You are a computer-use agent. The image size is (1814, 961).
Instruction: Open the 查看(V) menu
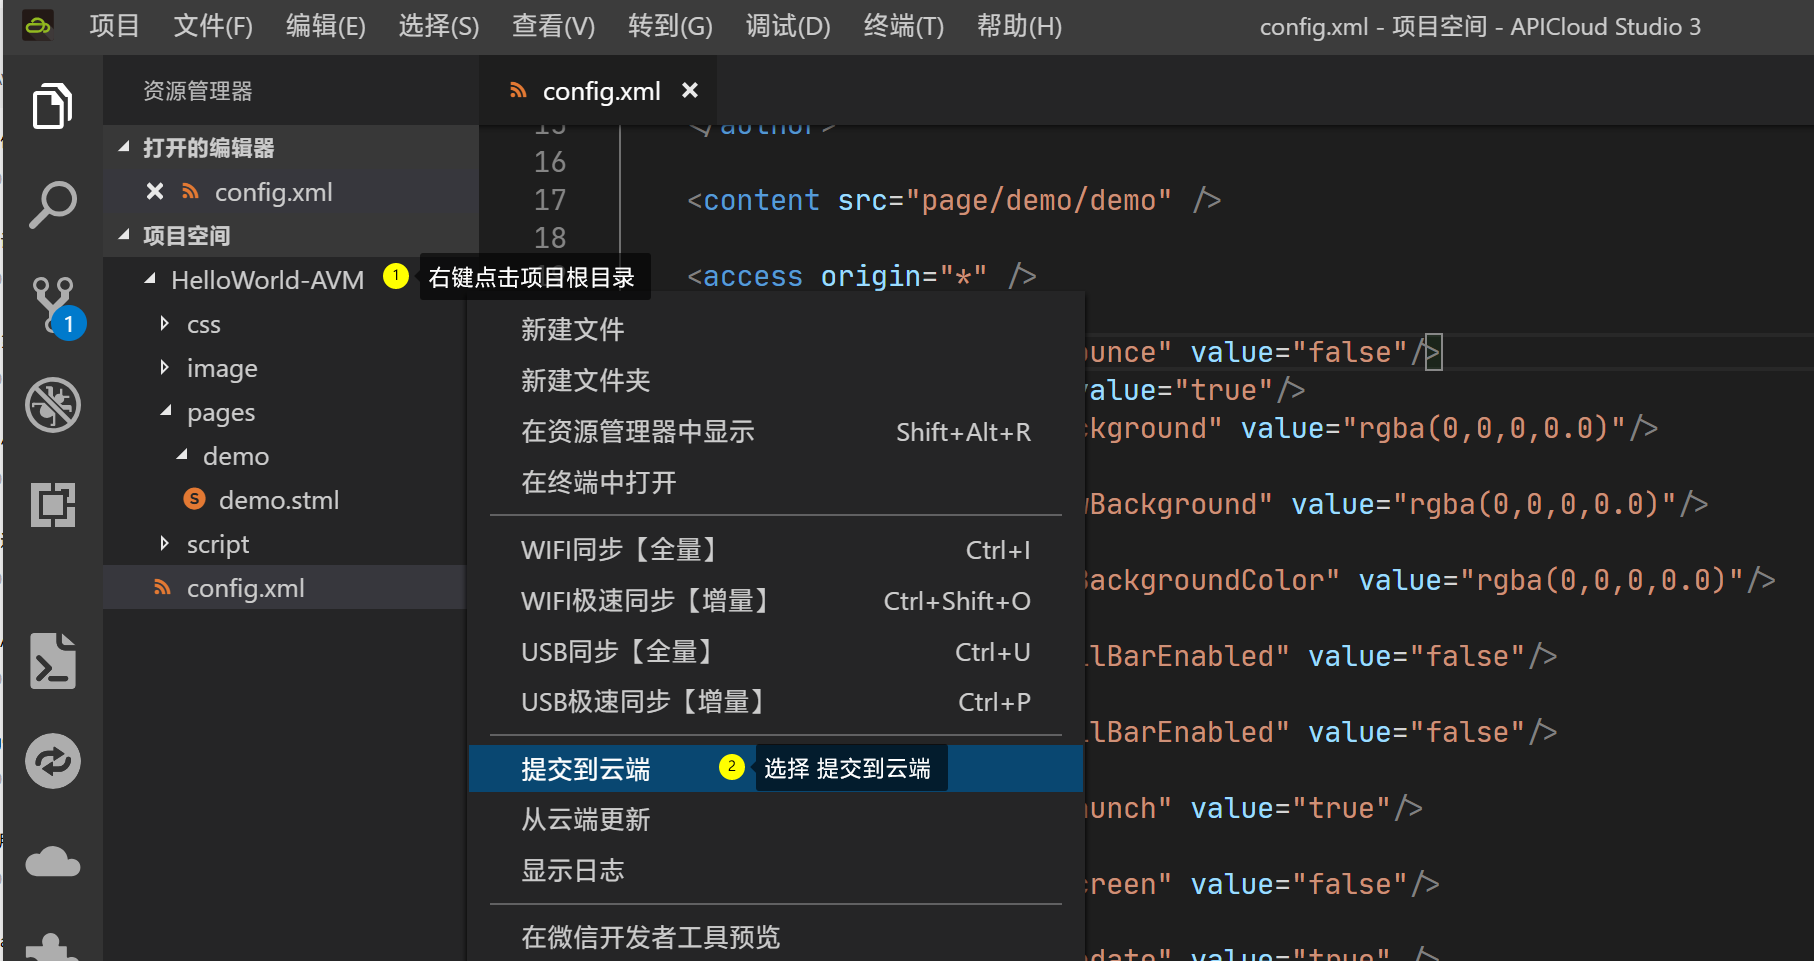tap(553, 26)
